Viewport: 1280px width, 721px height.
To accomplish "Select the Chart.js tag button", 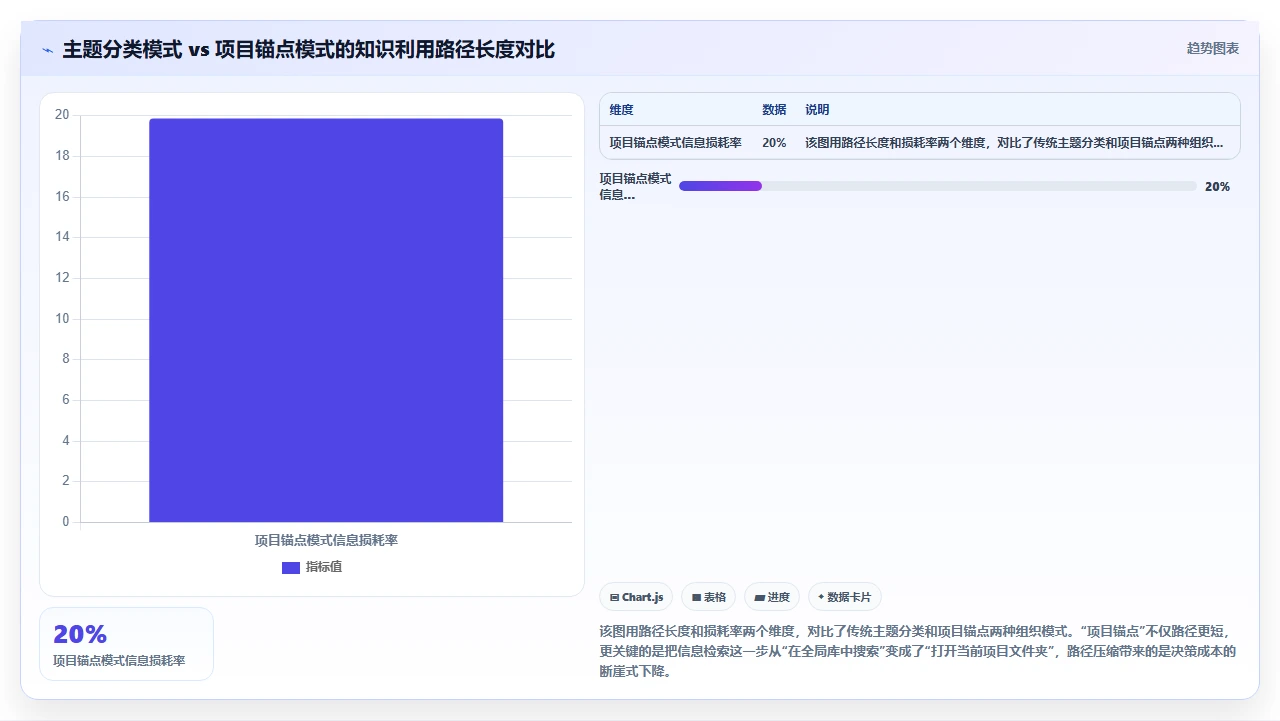I will [636, 597].
